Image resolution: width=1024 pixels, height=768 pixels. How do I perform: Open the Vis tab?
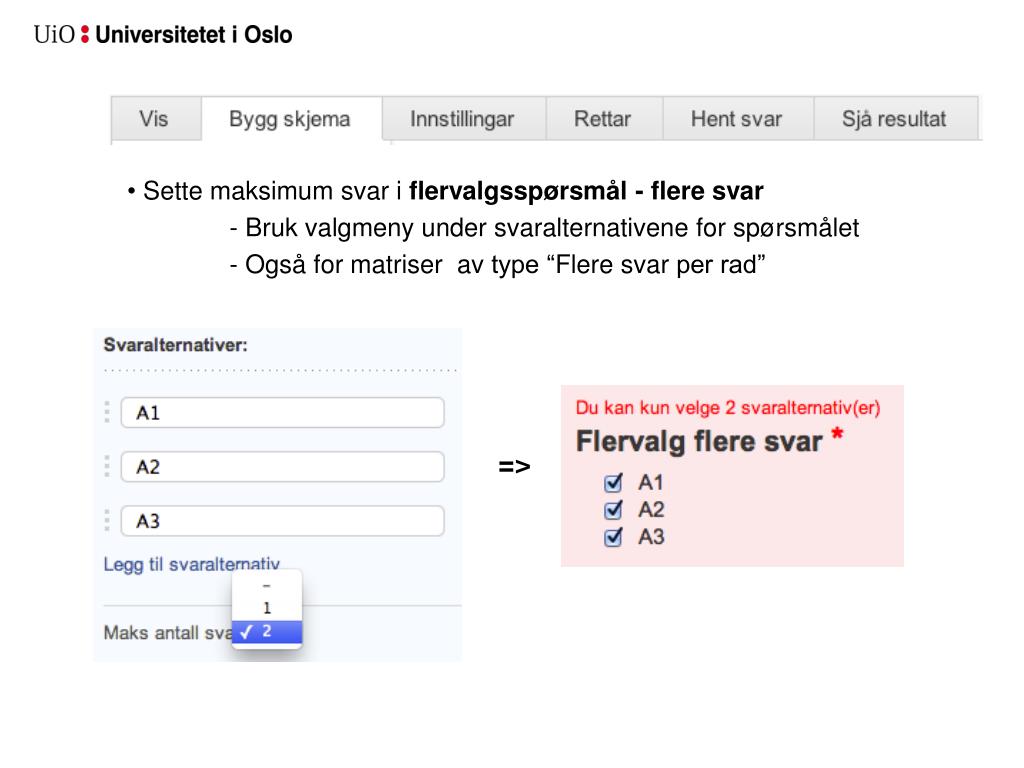tap(154, 119)
